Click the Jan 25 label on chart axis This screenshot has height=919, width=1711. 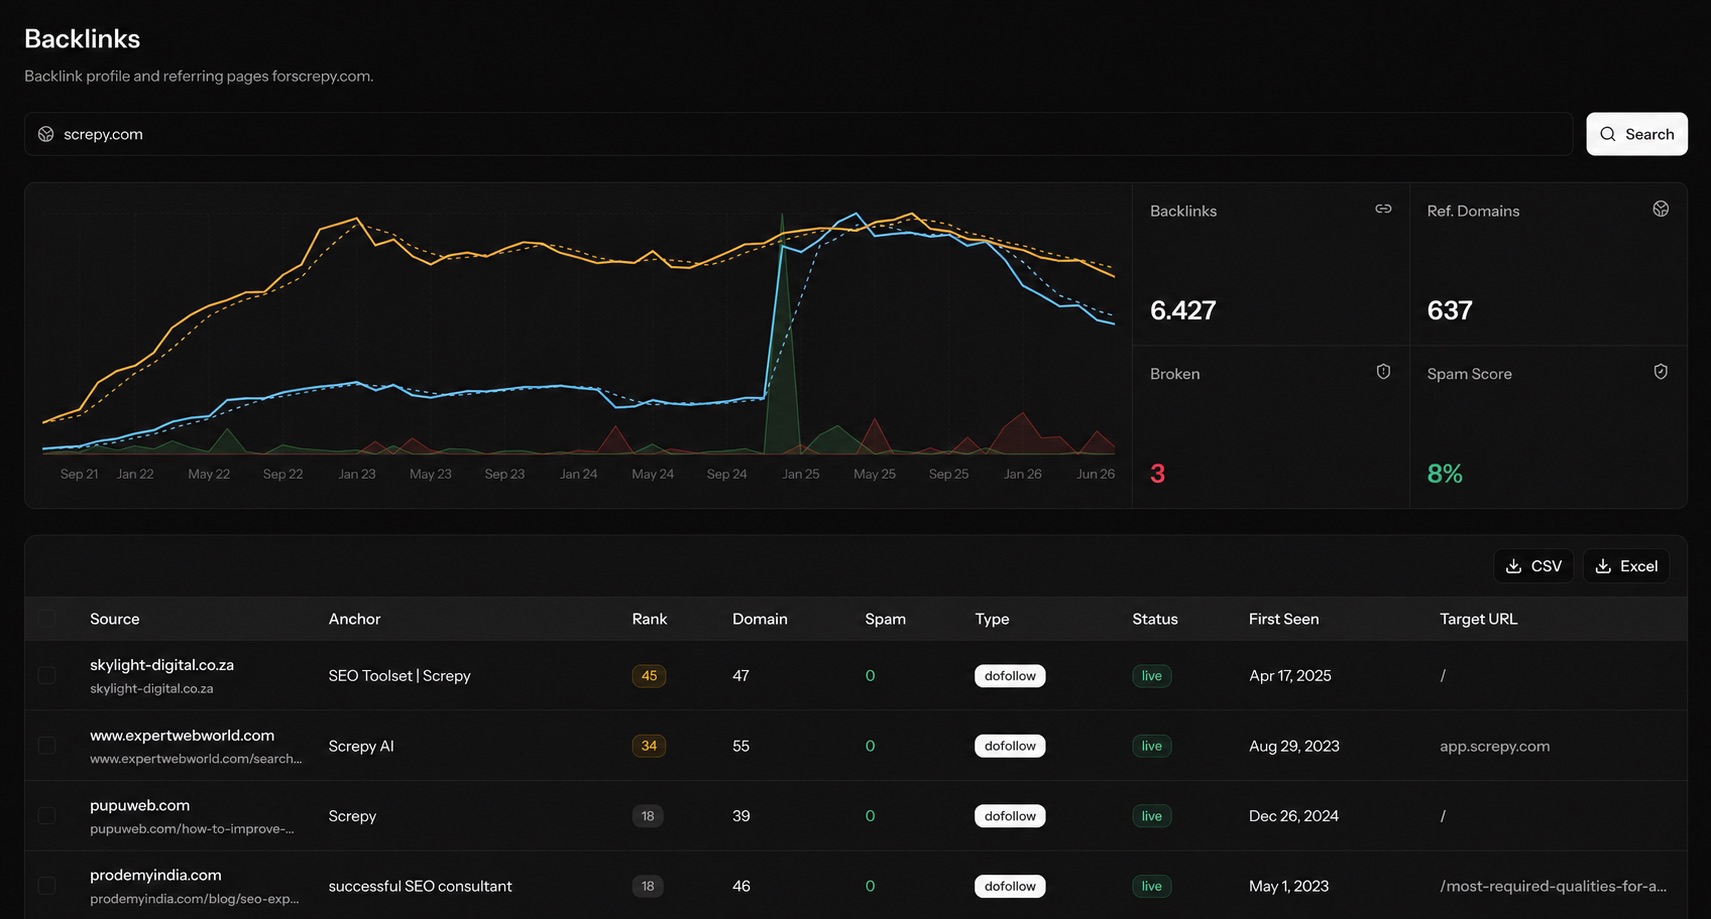pos(801,474)
